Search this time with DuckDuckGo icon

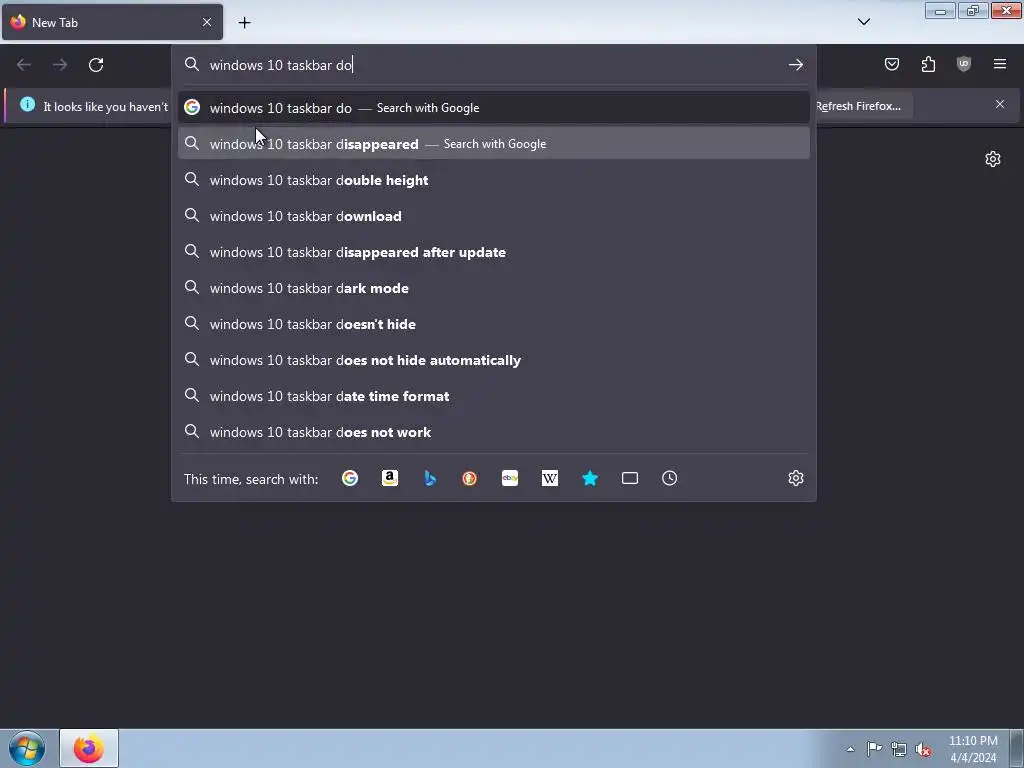[x=470, y=479]
